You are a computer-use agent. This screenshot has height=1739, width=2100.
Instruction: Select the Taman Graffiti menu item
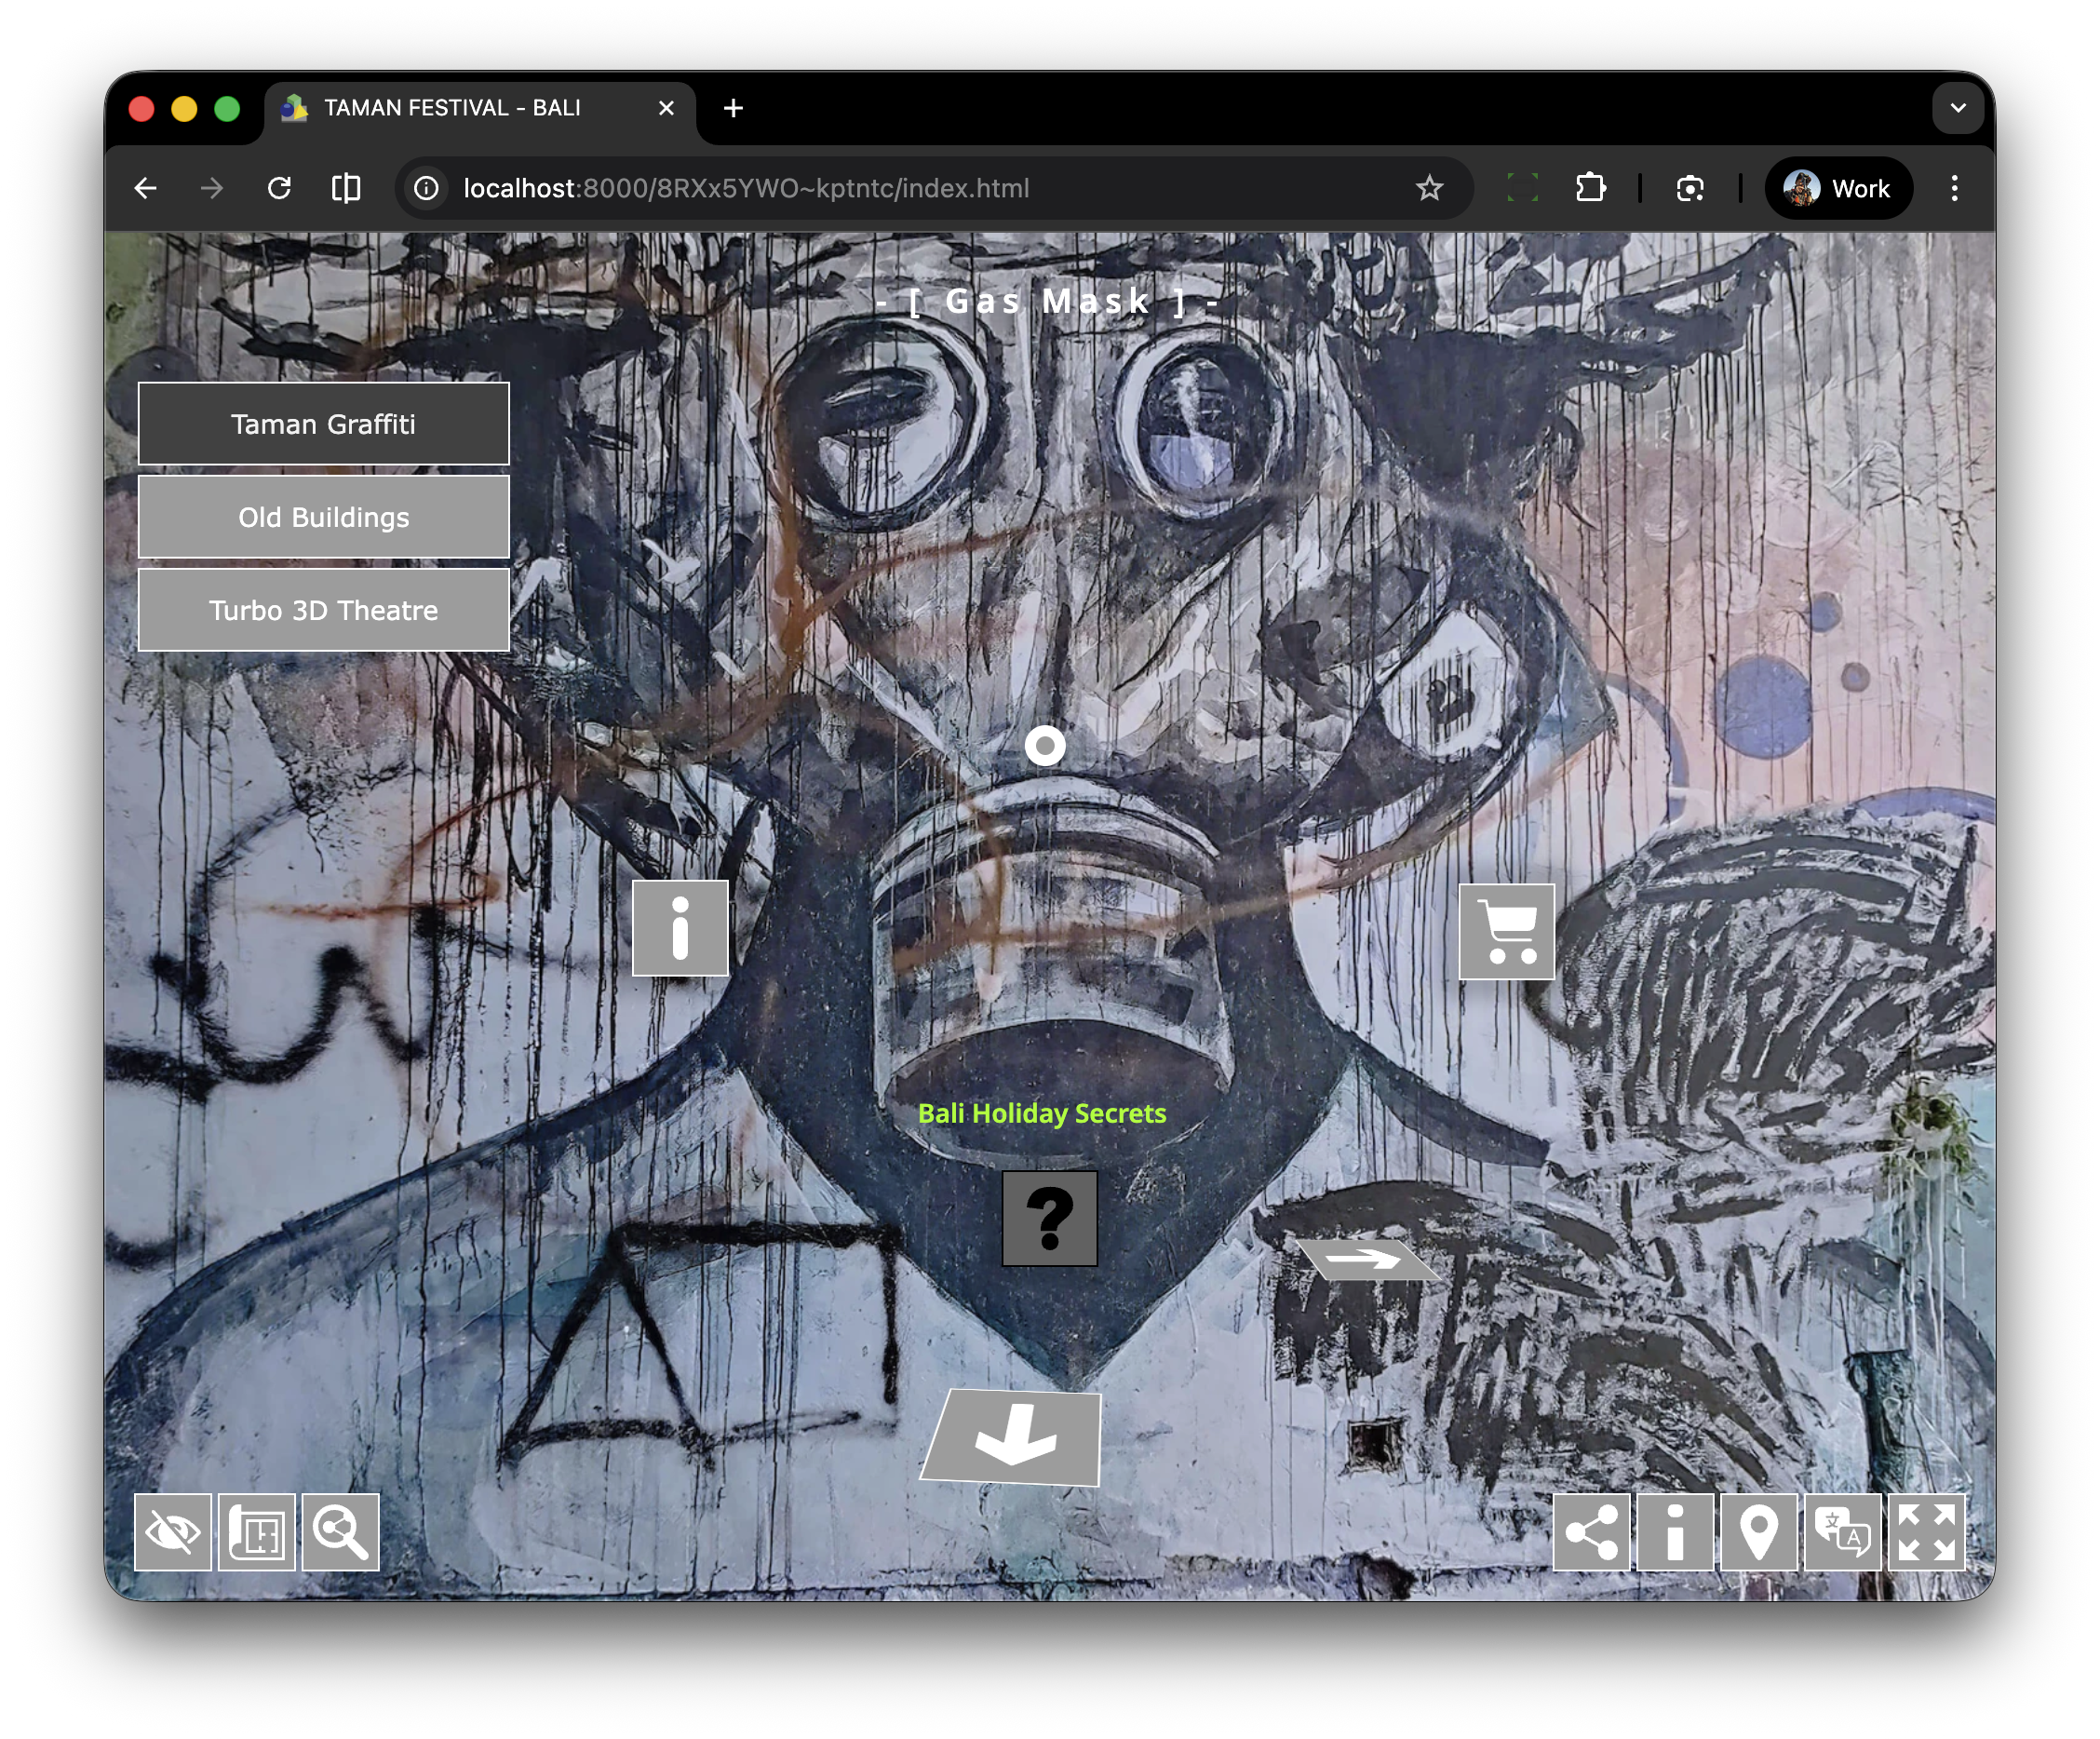(x=323, y=424)
